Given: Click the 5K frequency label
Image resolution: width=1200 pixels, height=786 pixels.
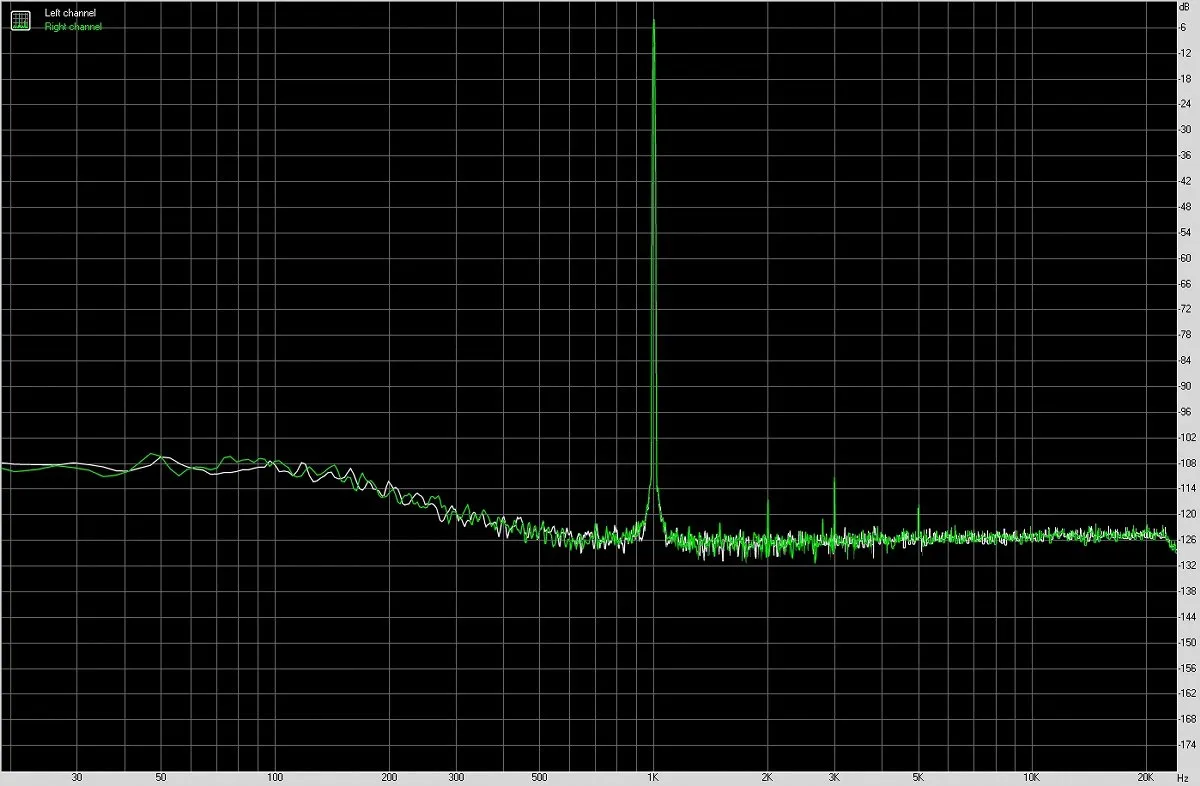Looking at the screenshot, I should (918, 776).
